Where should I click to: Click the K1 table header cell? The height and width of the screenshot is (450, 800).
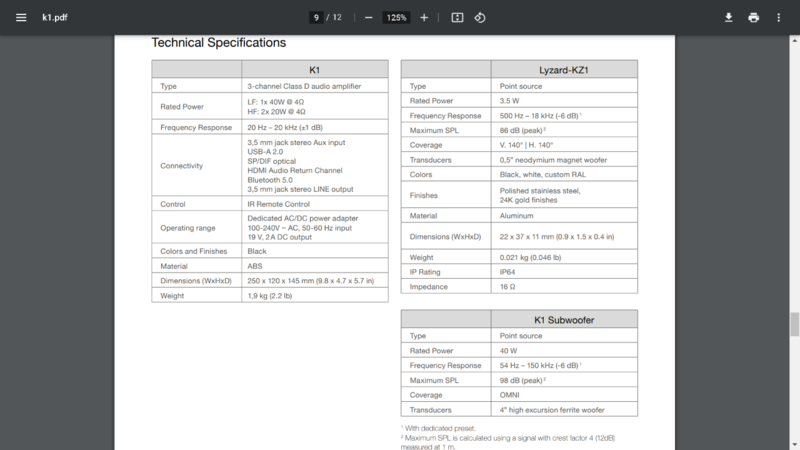tap(314, 70)
